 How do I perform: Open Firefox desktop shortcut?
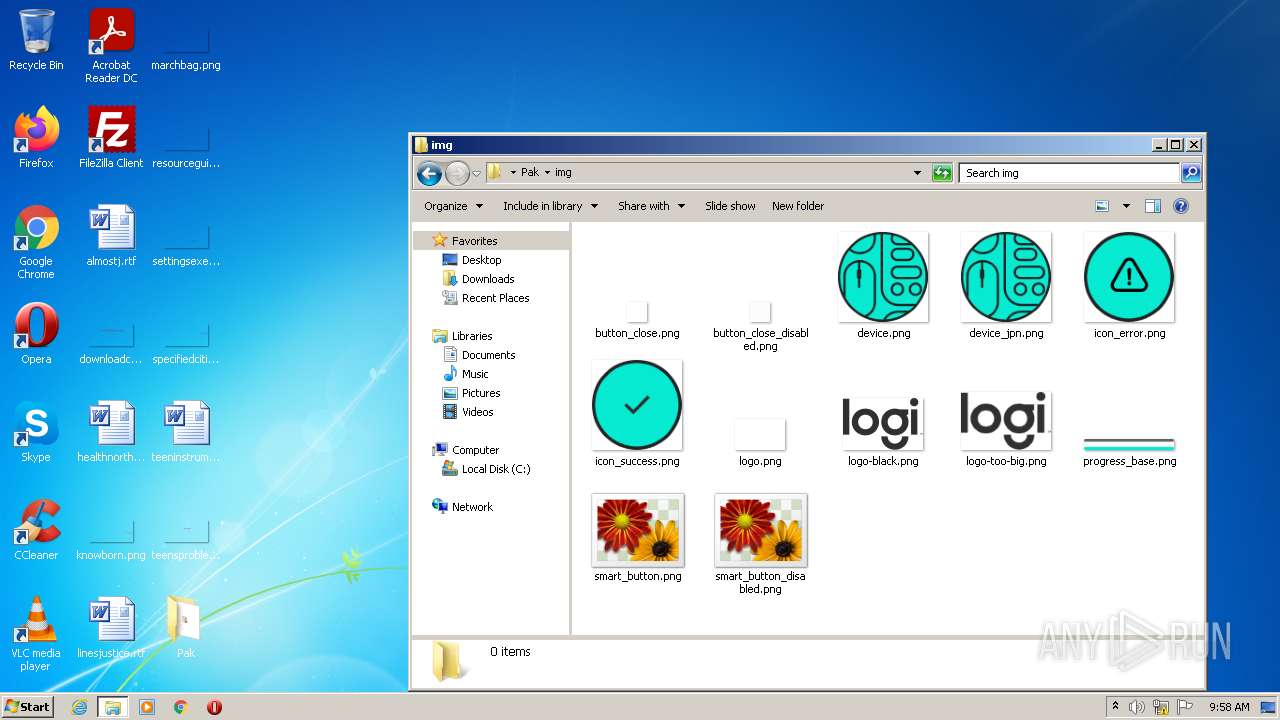[36, 138]
